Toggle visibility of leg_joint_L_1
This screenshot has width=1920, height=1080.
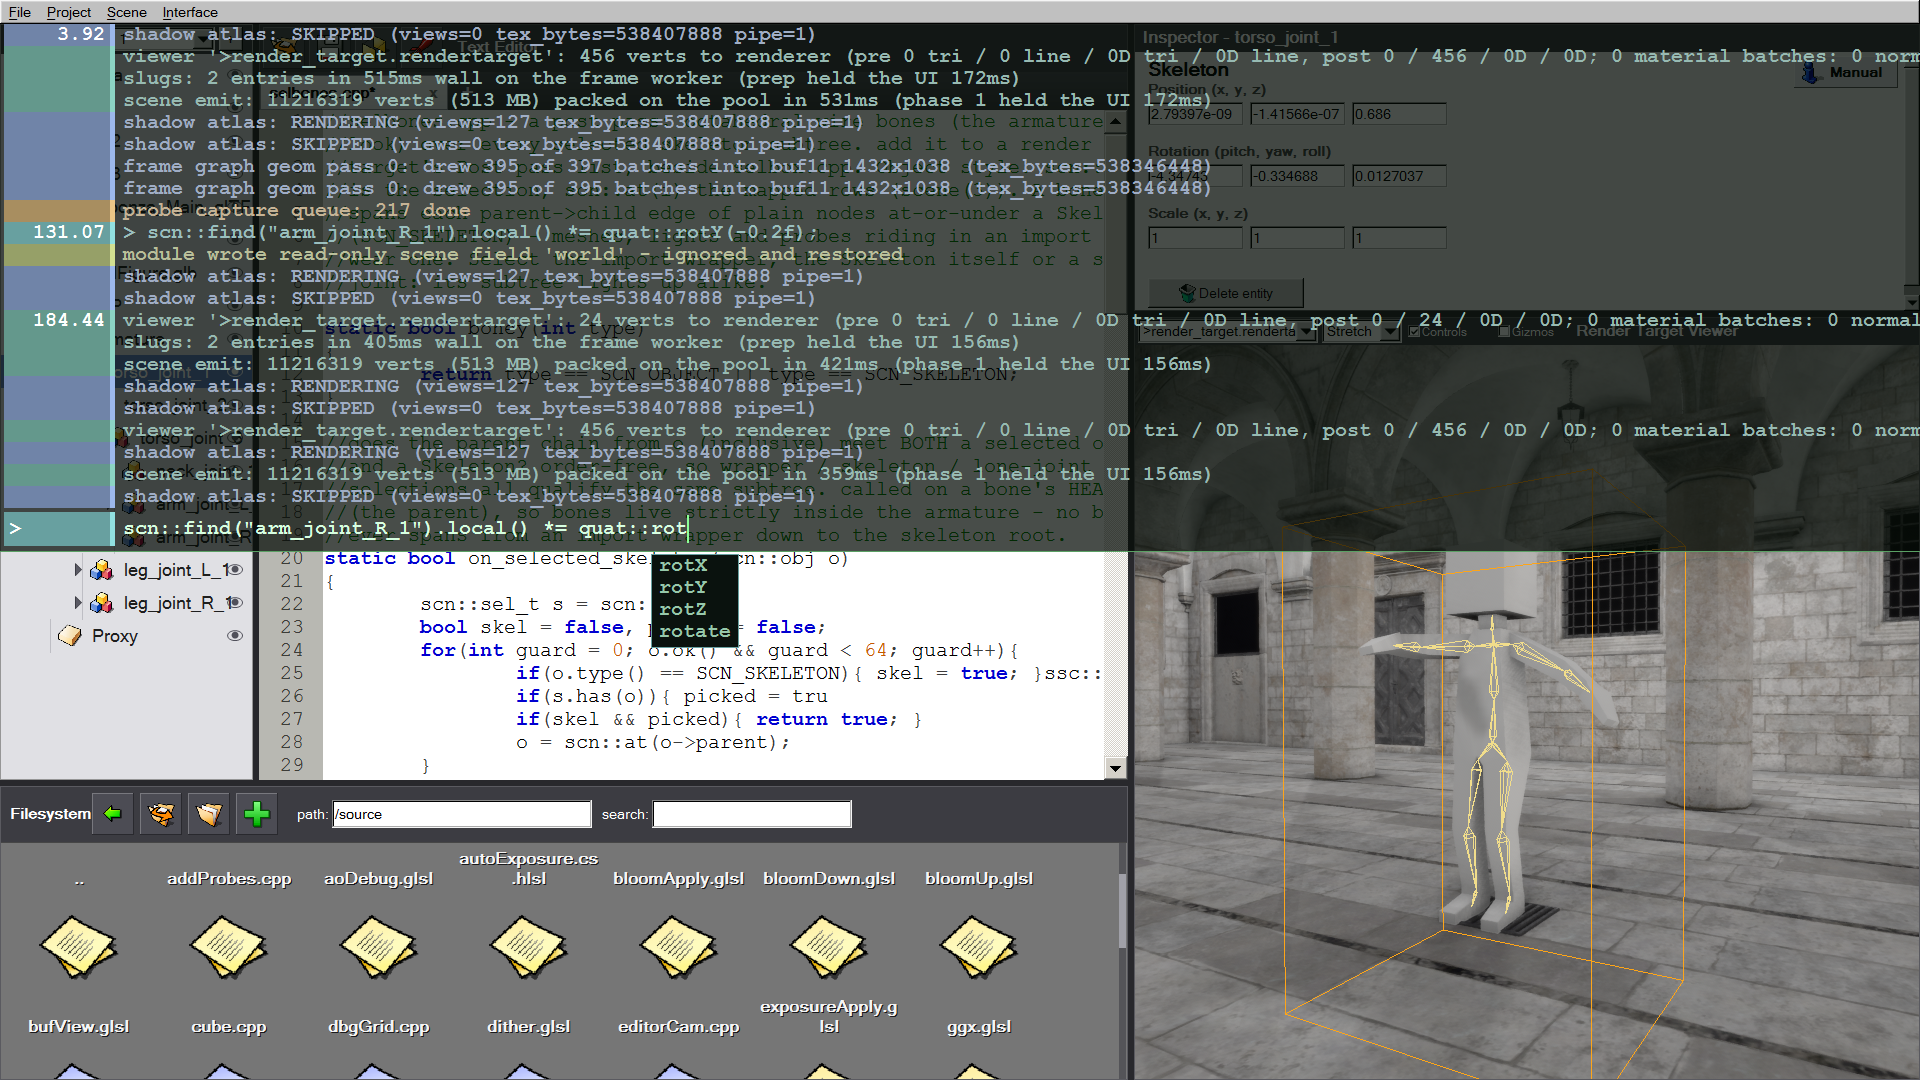[236, 570]
